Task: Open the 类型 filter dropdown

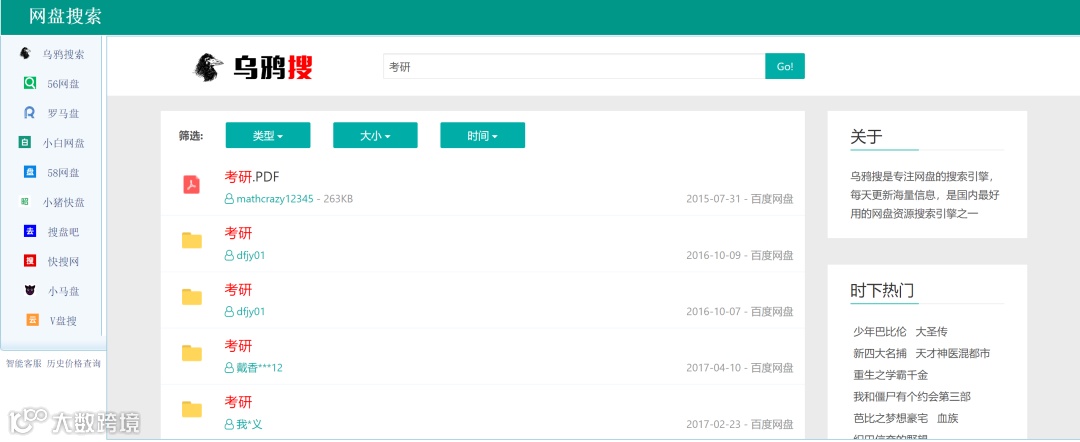Action: (268, 136)
